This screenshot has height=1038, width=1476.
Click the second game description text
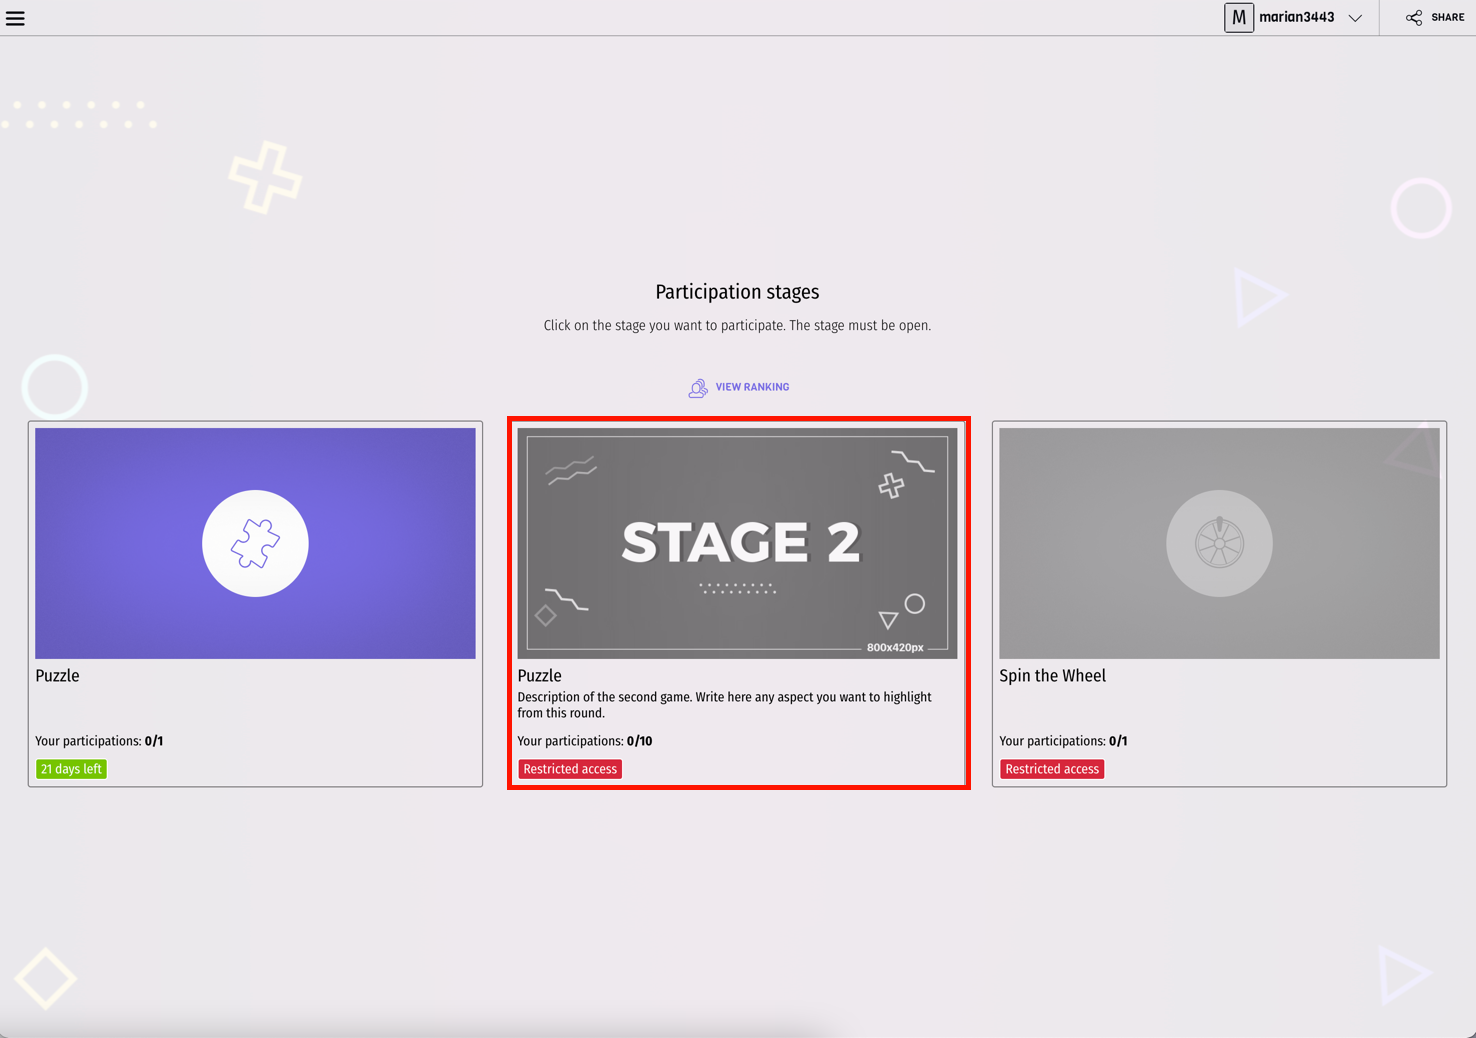pos(723,705)
